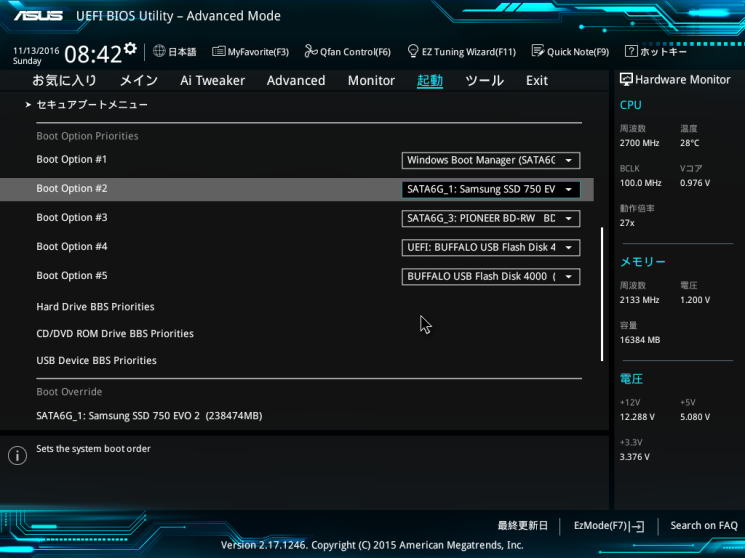Open Boot Option #4 UEFI BUFFALO dropdown
The image size is (745, 558).
[490, 247]
